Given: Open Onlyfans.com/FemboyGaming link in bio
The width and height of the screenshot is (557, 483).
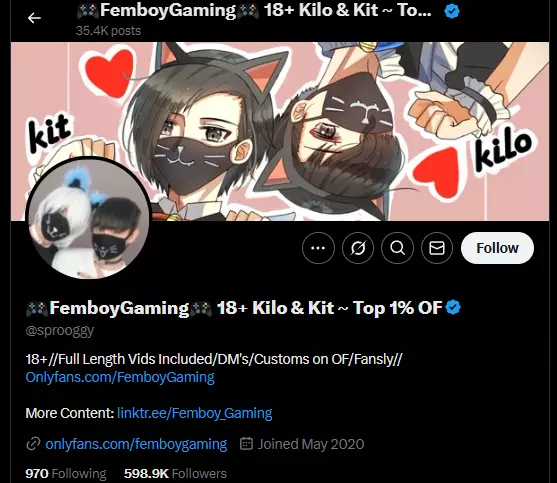Looking at the screenshot, I should [x=120, y=377].
